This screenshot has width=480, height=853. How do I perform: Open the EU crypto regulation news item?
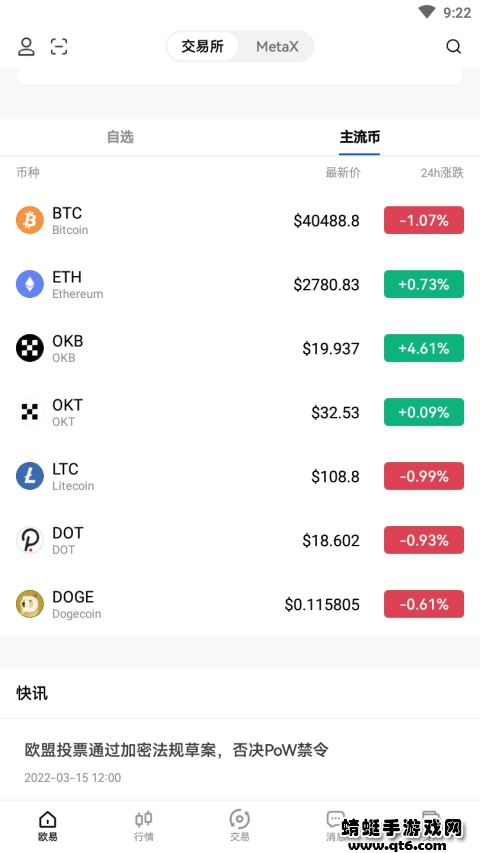tap(240, 760)
